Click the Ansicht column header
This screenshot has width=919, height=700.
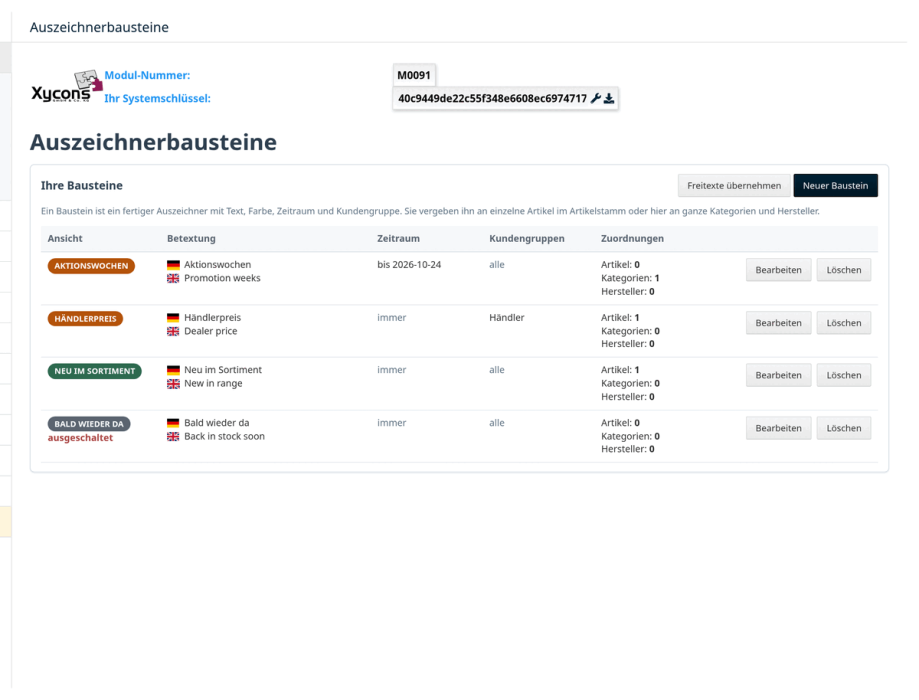[x=65, y=239]
